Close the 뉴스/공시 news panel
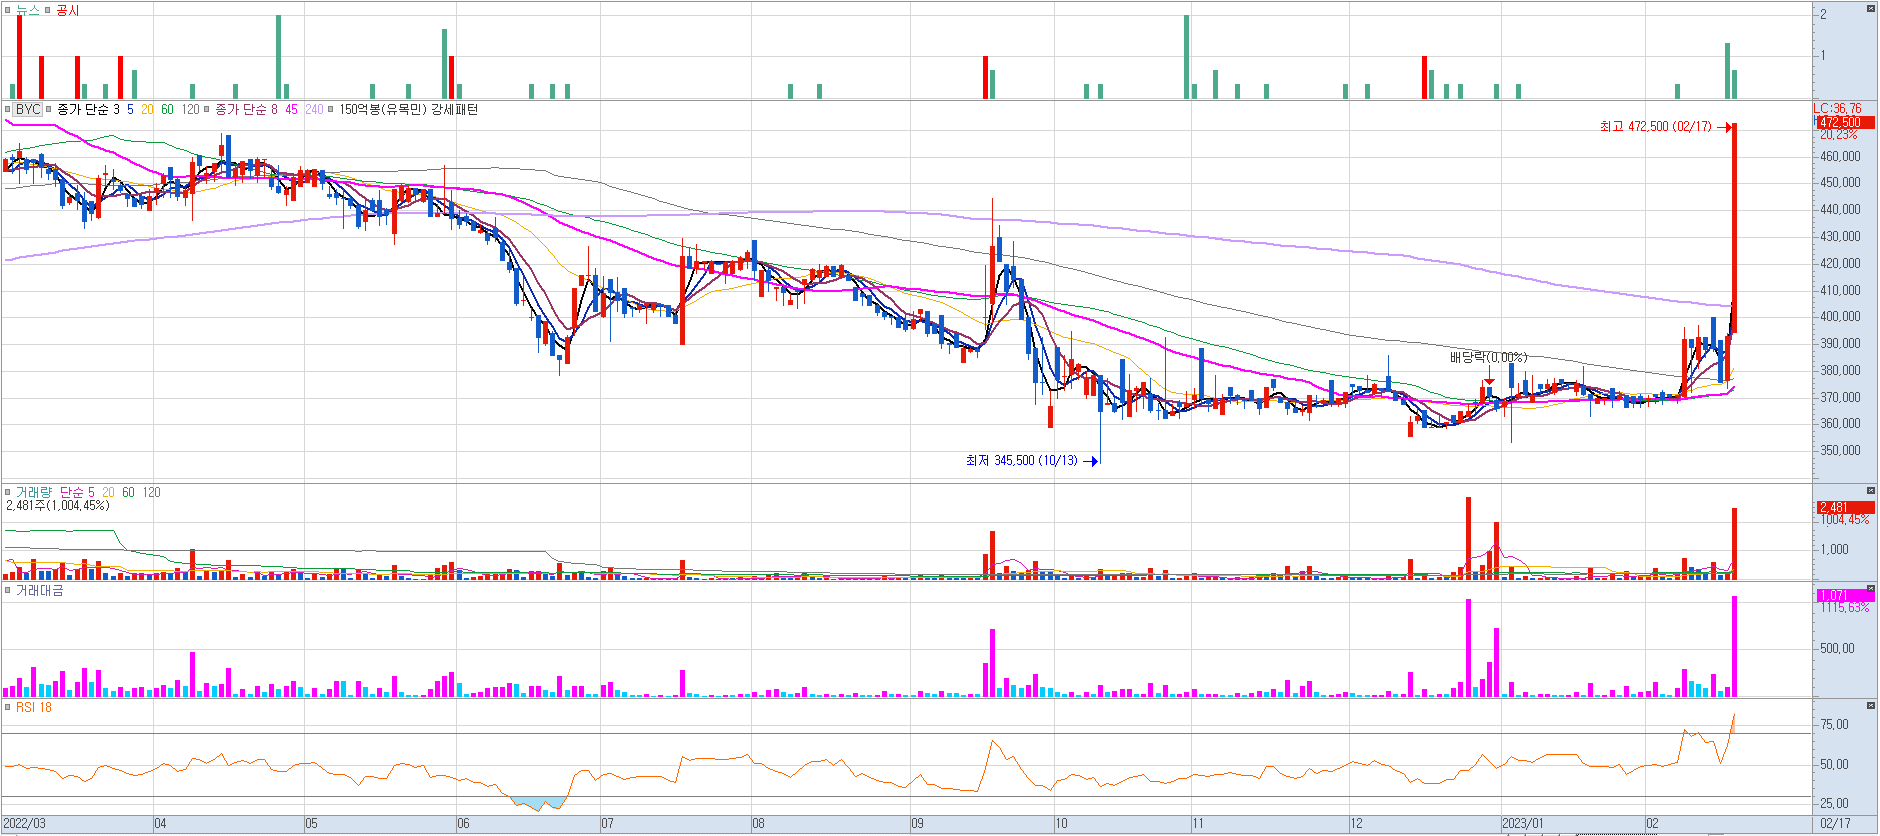Viewport: 1880px width, 836px height. point(1871,9)
